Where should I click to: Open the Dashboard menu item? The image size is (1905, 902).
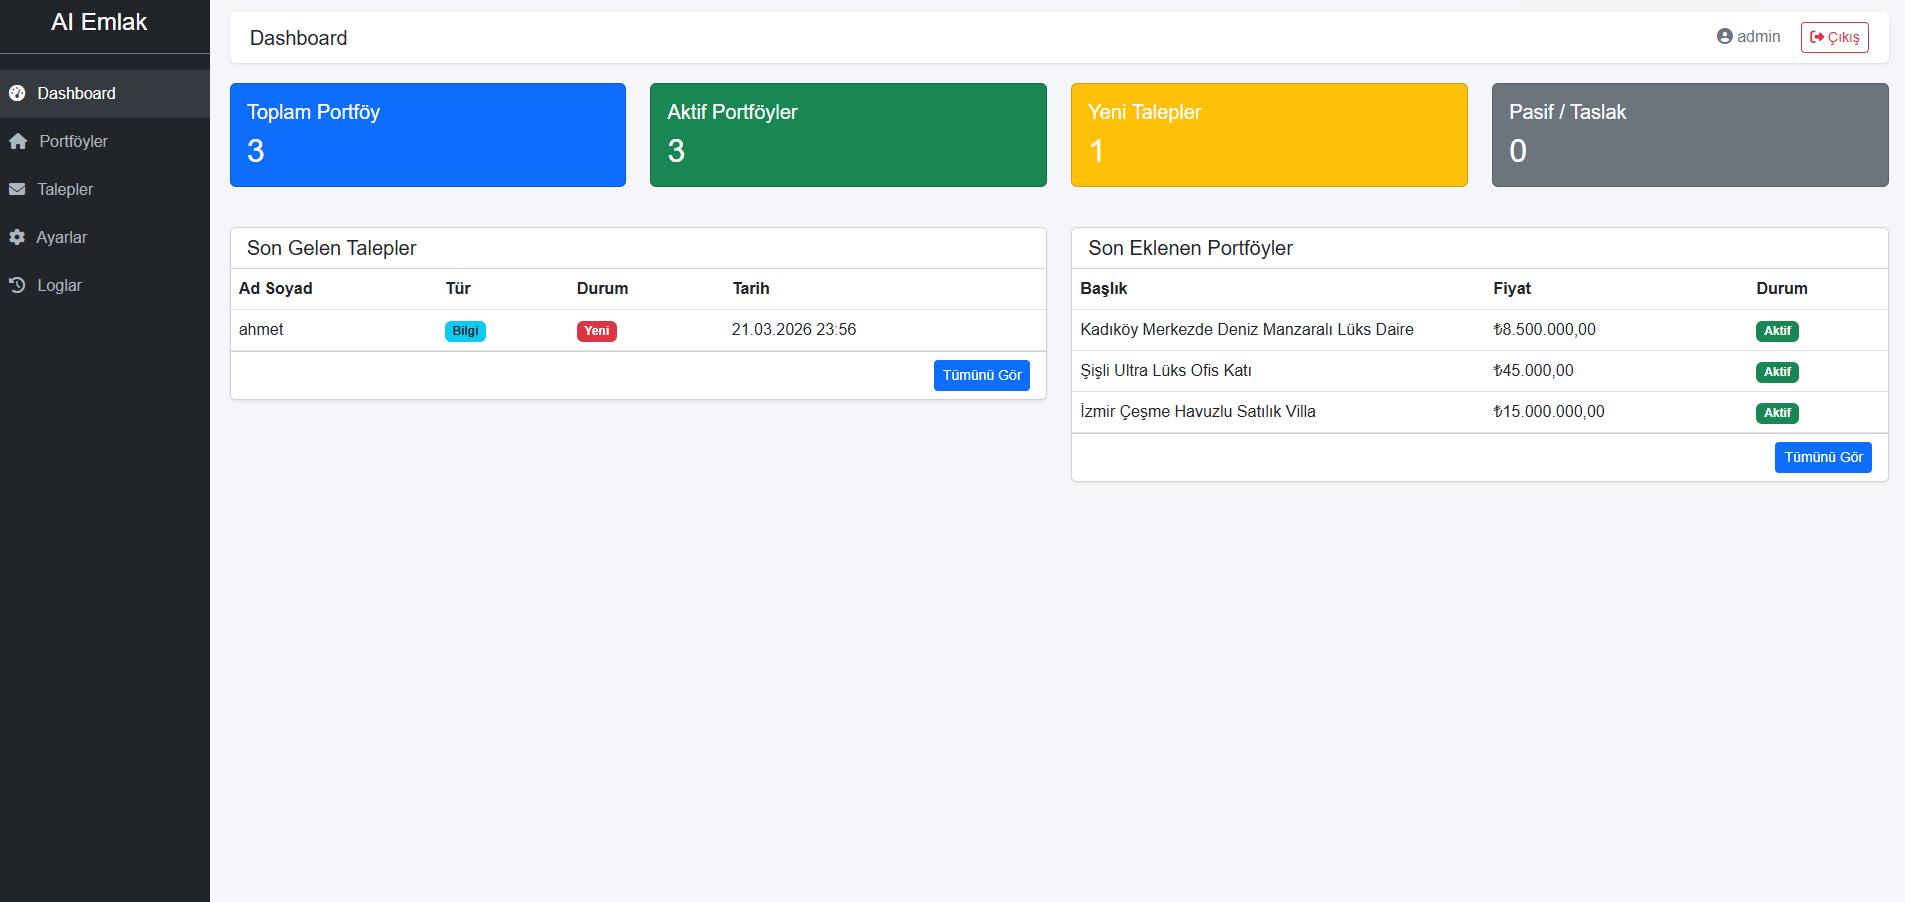(x=105, y=93)
